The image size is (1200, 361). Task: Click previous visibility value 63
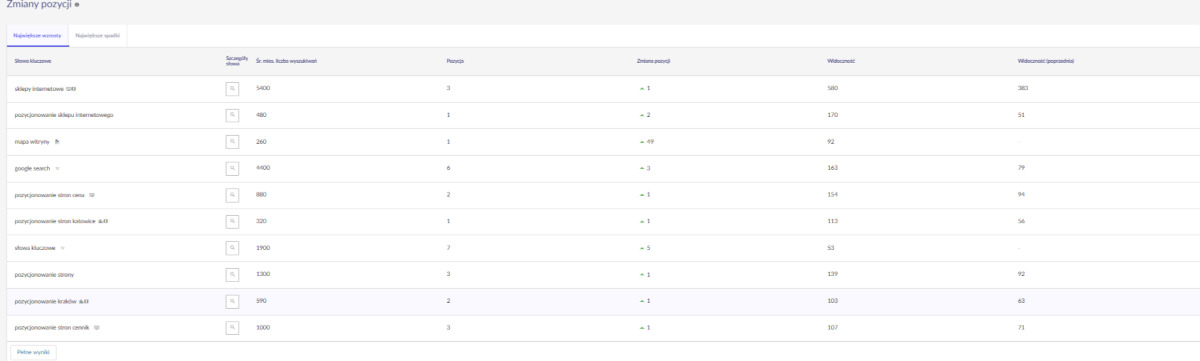click(x=1021, y=300)
